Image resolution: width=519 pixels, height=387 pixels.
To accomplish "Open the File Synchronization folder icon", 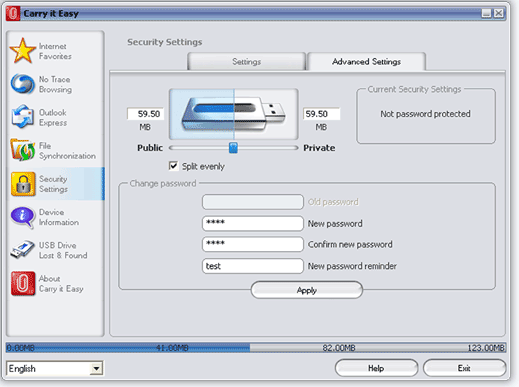I will tap(23, 150).
